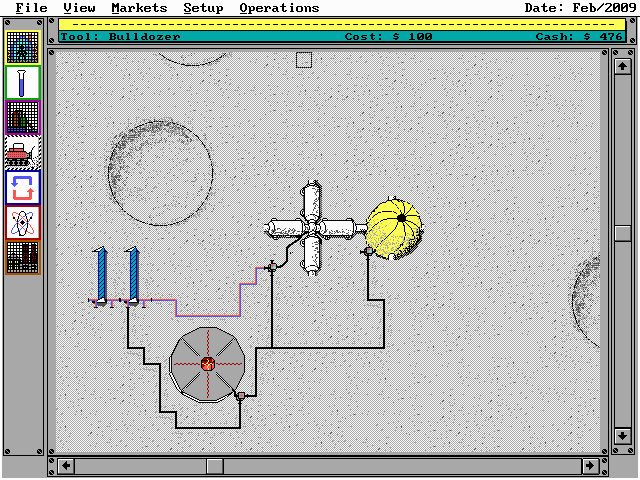This screenshot has width=640, height=480.
Task: Click the scroll left arrow button
Action: (66, 465)
